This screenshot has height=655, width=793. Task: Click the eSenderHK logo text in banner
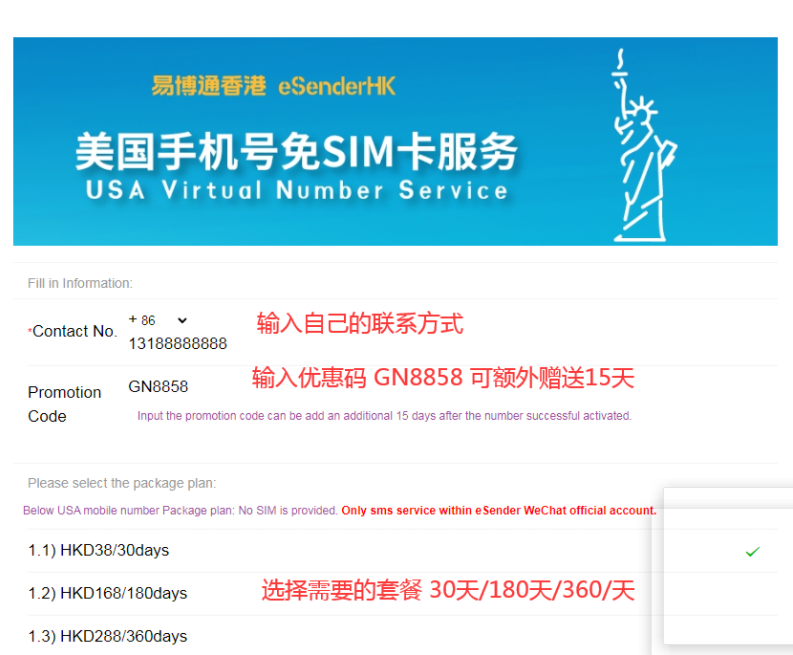(x=337, y=86)
